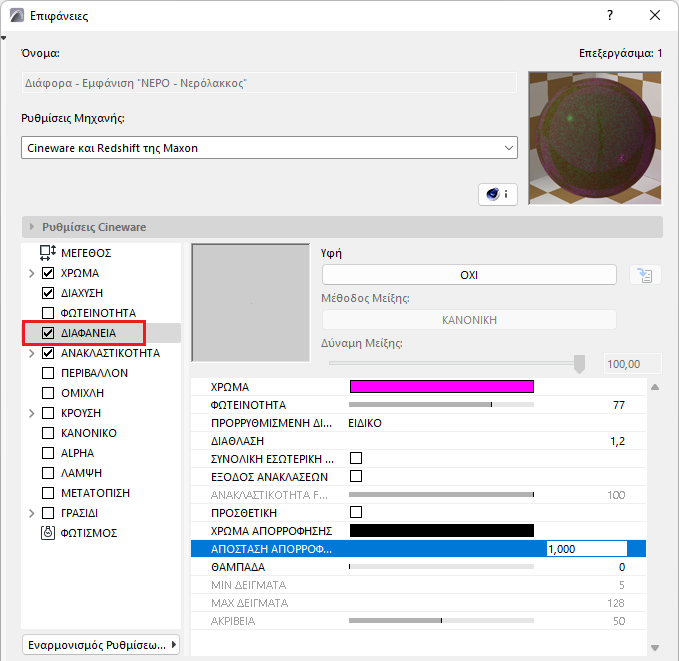Click the ΜΕΓΕΘΟΣ size icon
679x661 pixels.
pyautogui.click(x=48, y=253)
